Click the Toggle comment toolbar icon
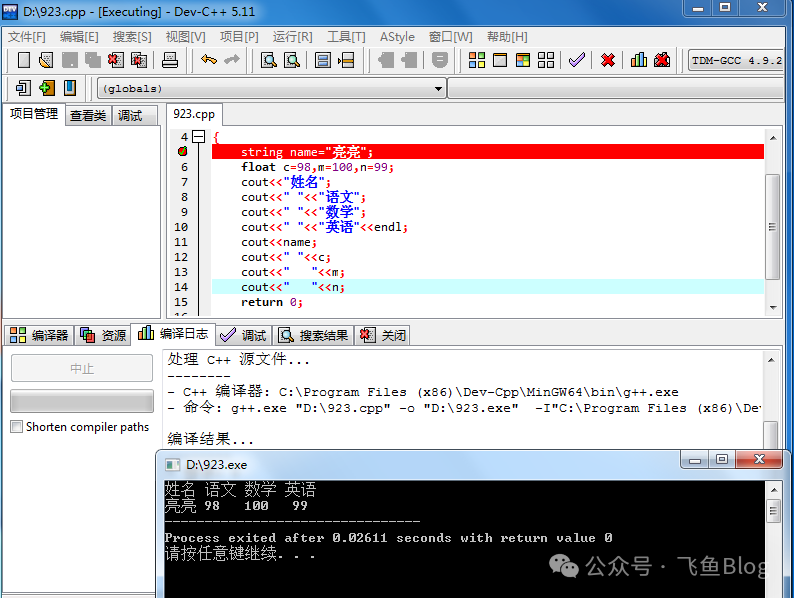794x598 pixels. coord(440,60)
